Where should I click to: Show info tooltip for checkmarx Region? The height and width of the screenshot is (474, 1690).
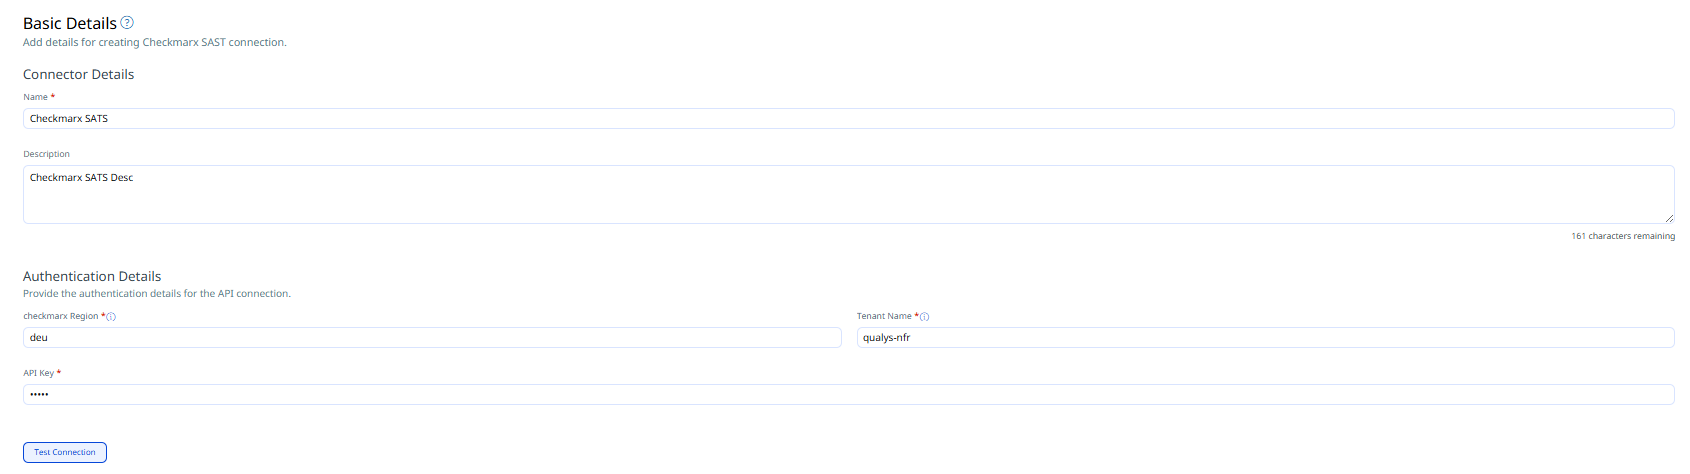111,317
